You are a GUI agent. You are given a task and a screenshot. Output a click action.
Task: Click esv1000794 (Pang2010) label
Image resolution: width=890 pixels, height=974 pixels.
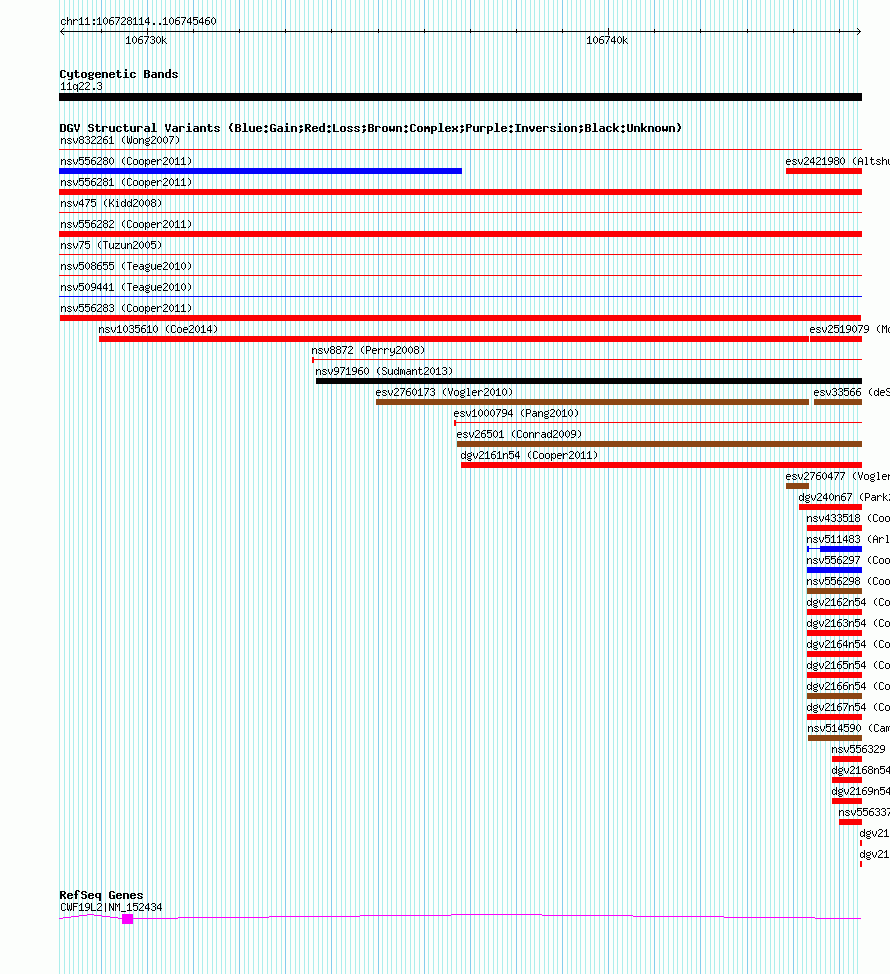tap(516, 413)
